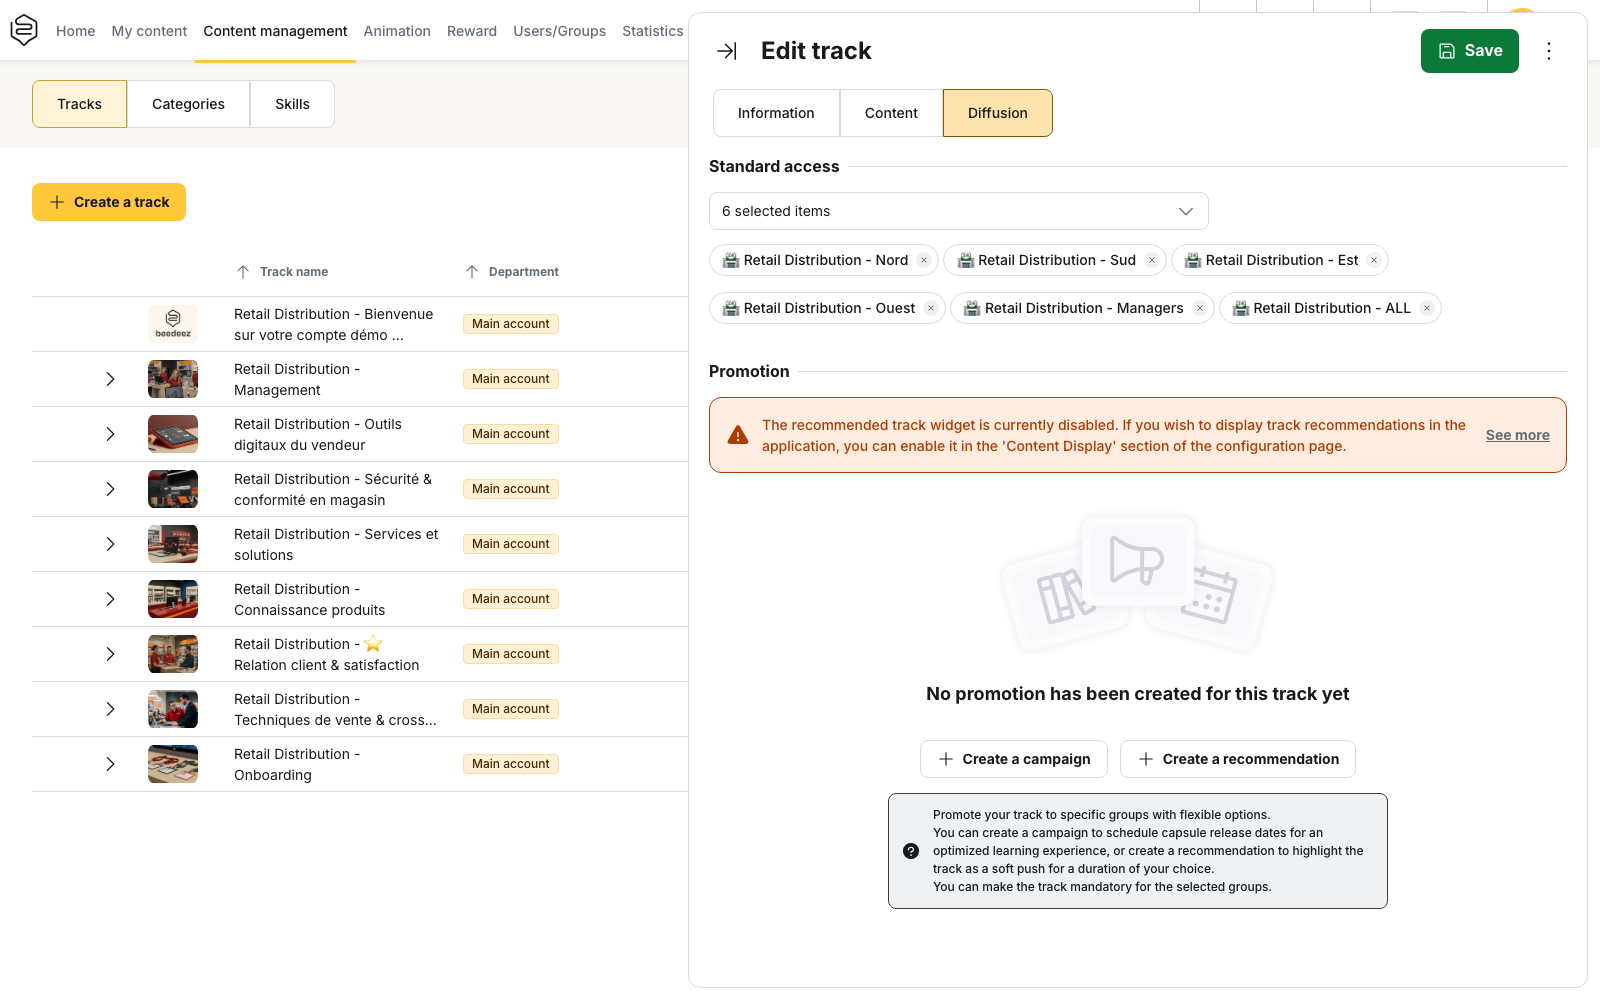The image size is (1600, 1000).
Task: Switch to the Information tab
Action: [x=776, y=113]
